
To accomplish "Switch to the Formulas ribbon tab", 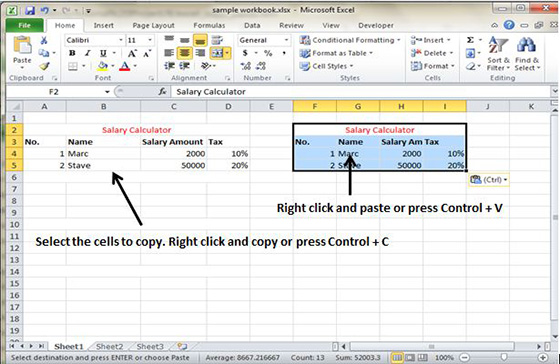I will point(209,25).
